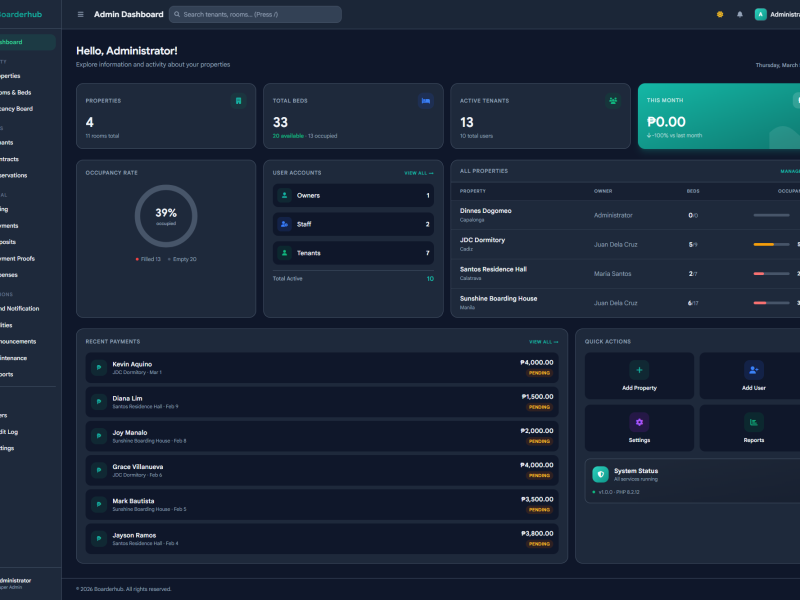Click Sunshine Boarding House occupancy bar
Viewport: 800px width, 600px height.
[x=771, y=303]
